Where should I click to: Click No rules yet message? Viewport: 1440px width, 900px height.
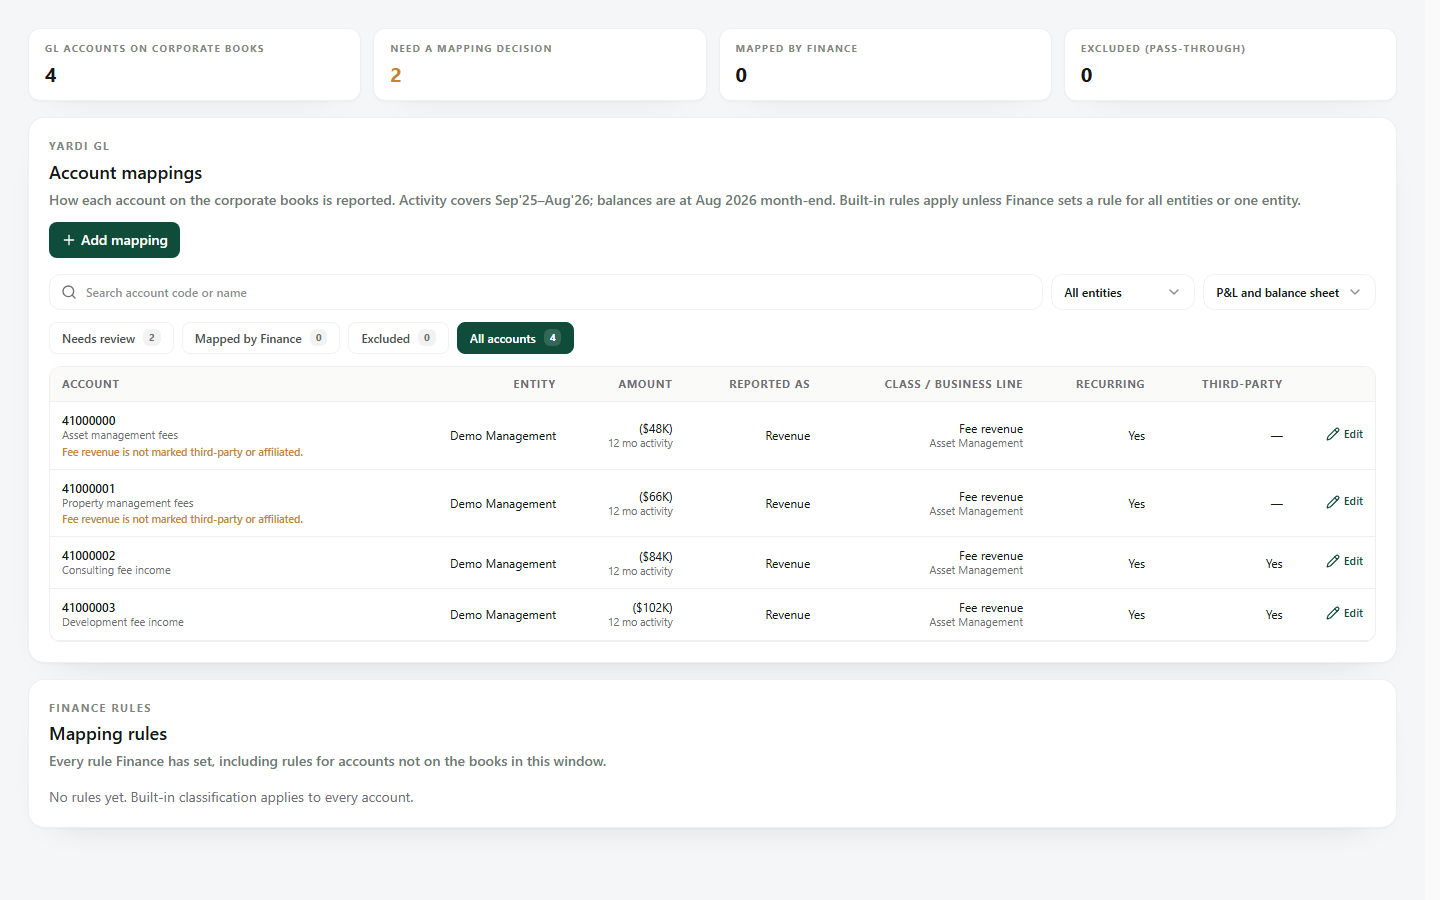231,798
